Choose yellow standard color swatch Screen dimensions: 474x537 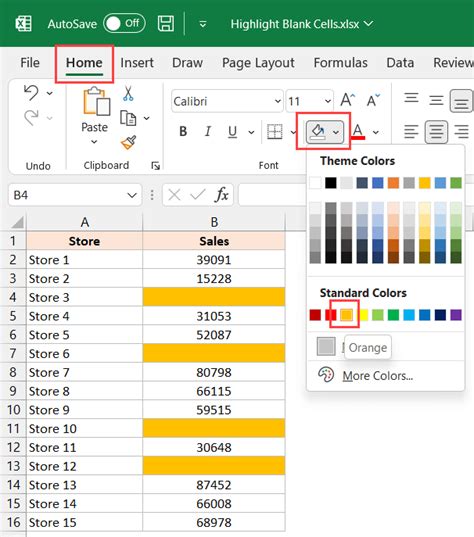tap(363, 315)
